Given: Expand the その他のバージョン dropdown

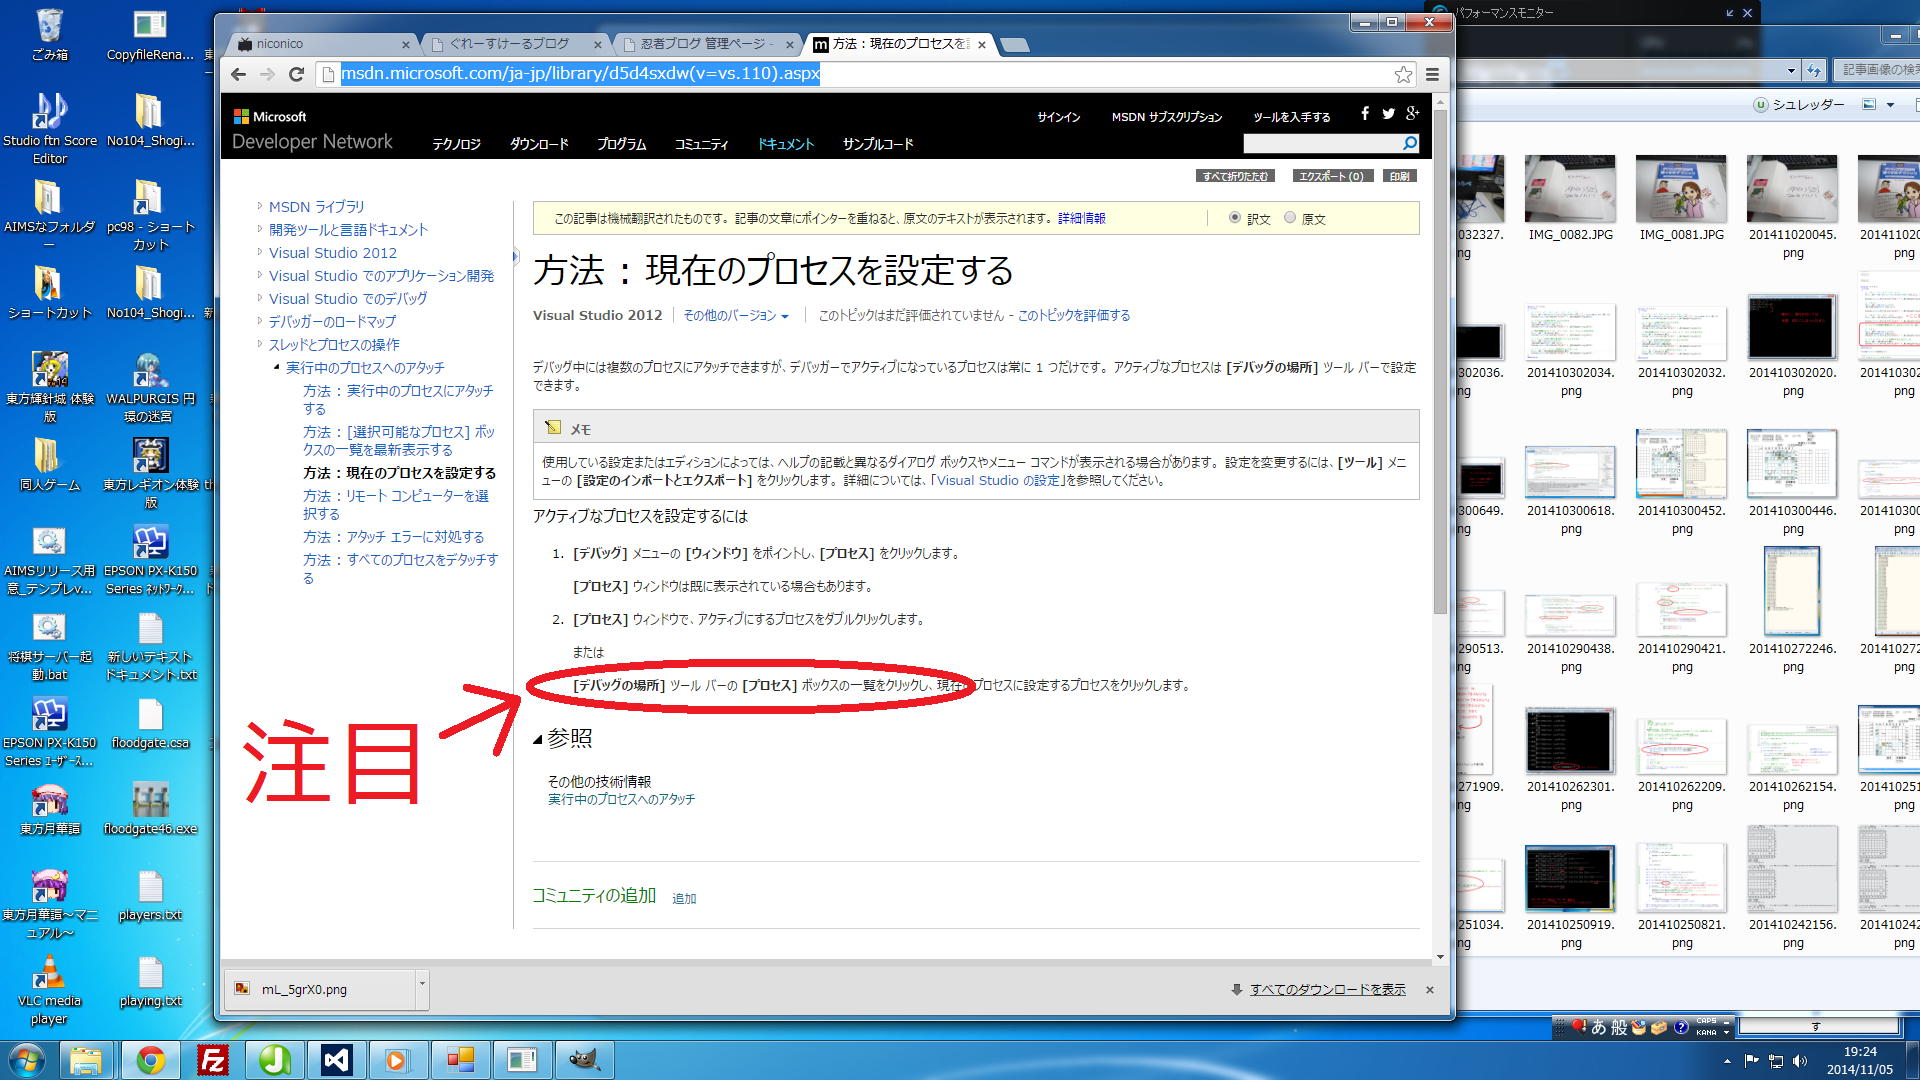Looking at the screenshot, I should 736,316.
